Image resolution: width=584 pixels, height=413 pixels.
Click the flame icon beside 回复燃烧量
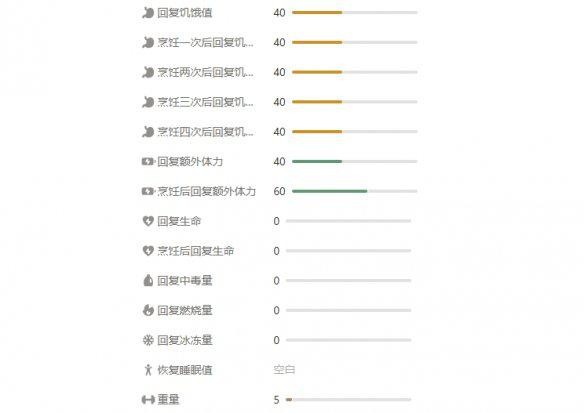148,310
